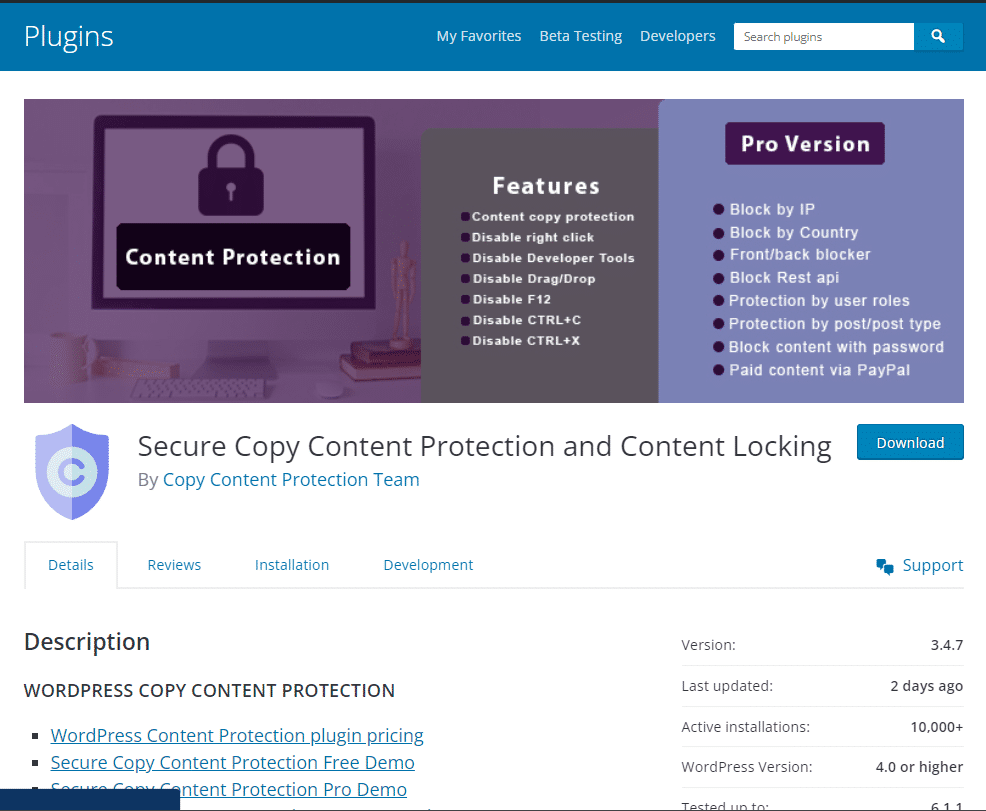Image resolution: width=986 pixels, height=811 pixels.
Task: Open Secure Copy Content Protection Free Demo
Action: coord(232,762)
